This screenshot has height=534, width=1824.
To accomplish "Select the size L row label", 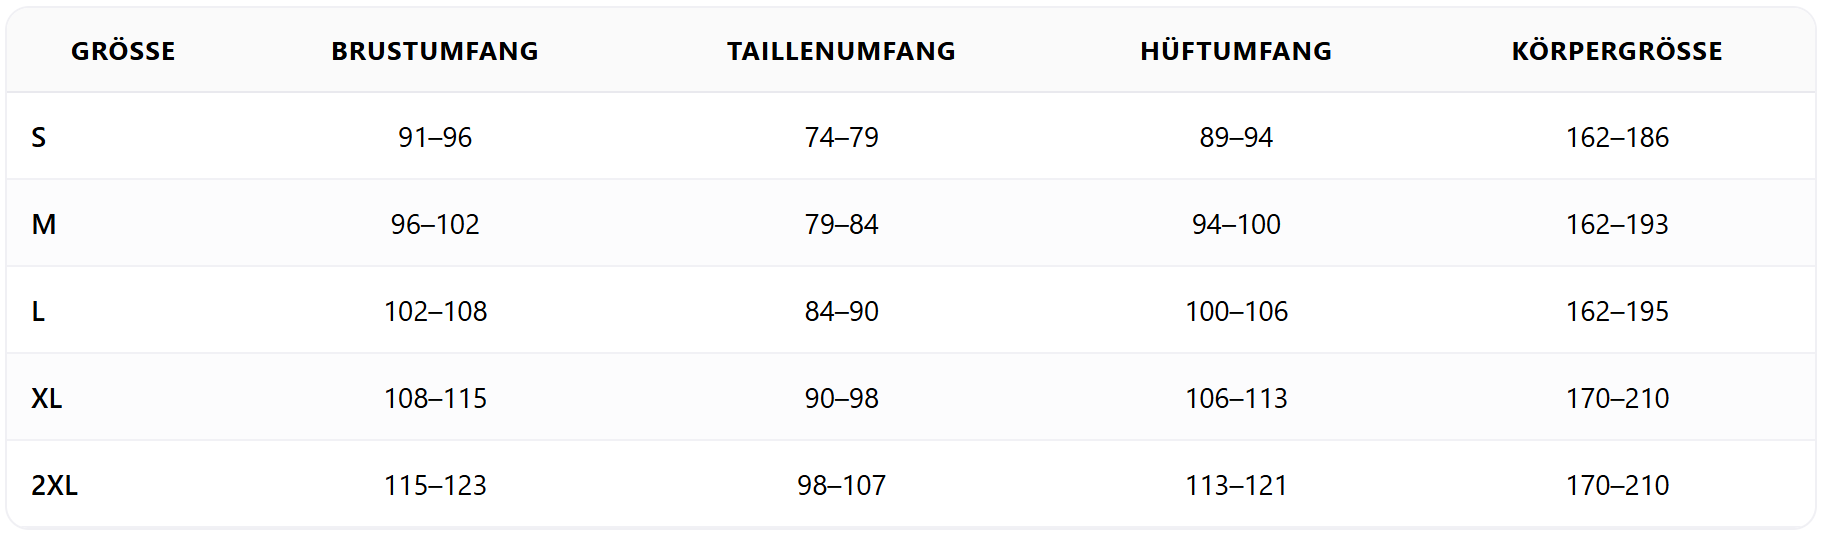I will coord(38,311).
